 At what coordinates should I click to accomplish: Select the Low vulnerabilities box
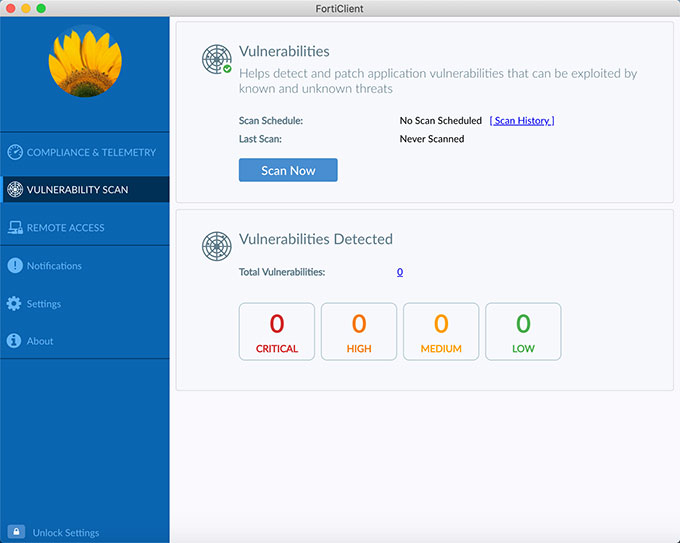pos(523,331)
